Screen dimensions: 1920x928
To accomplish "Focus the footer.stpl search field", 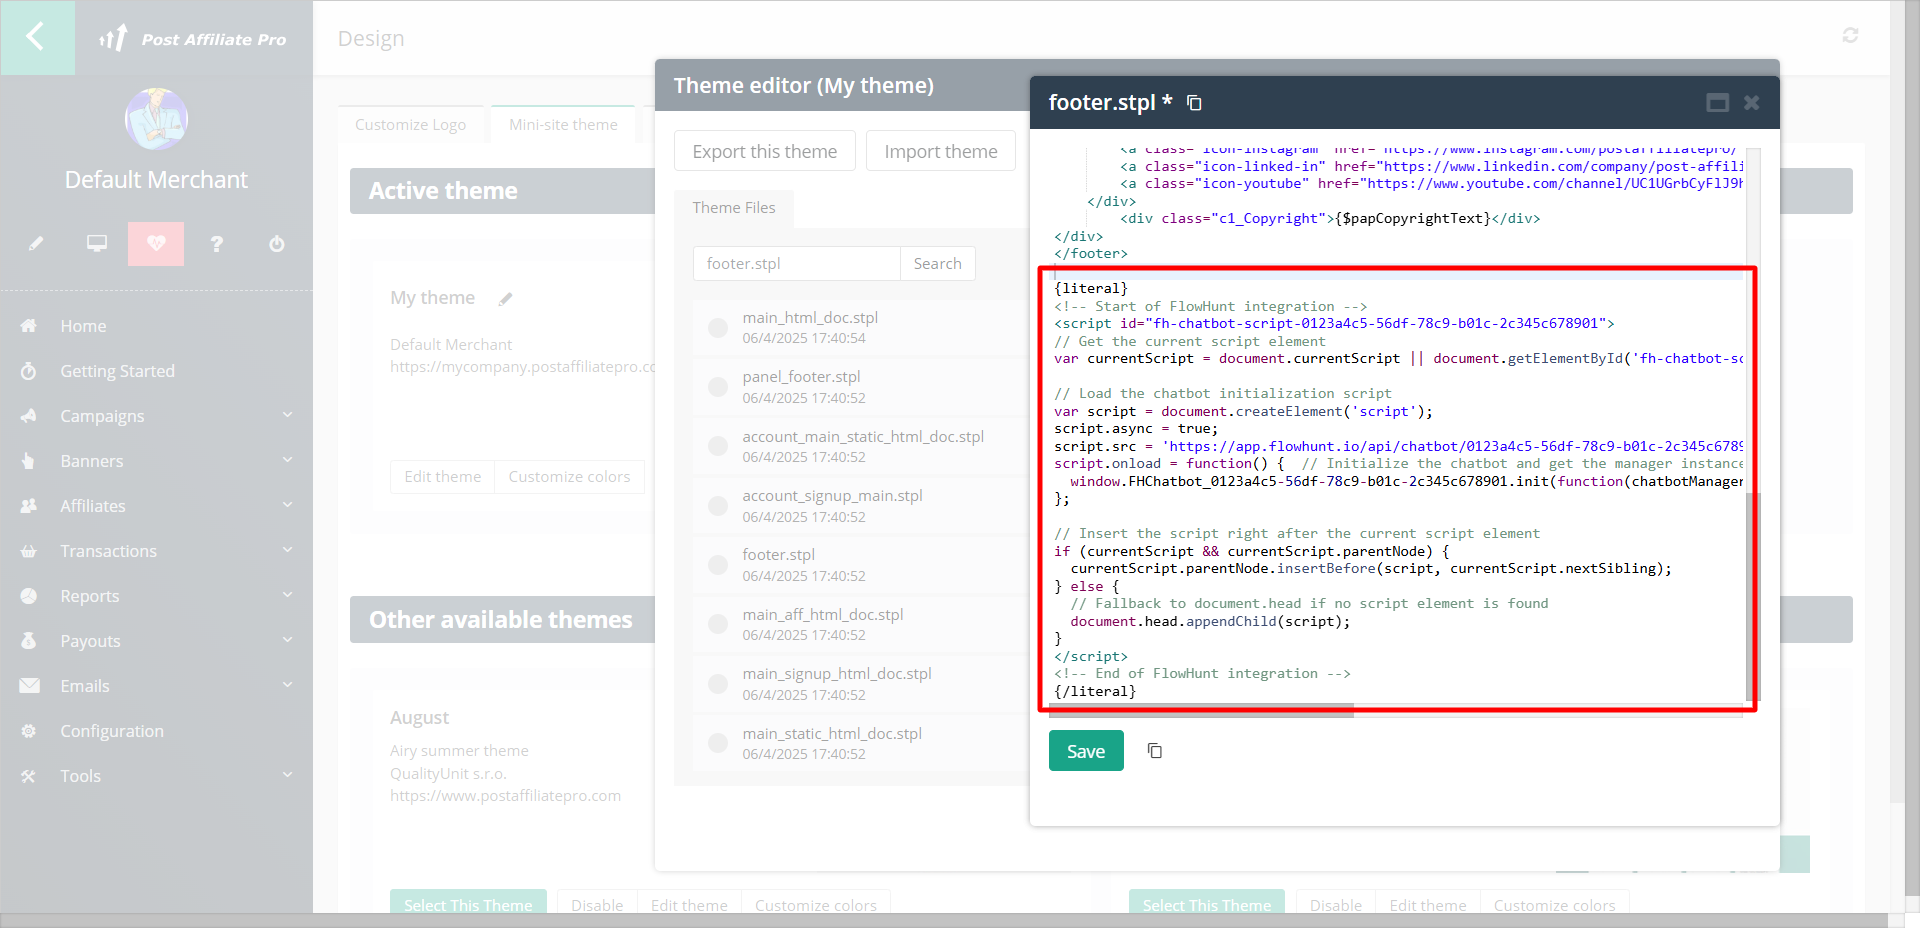I will [x=797, y=264].
